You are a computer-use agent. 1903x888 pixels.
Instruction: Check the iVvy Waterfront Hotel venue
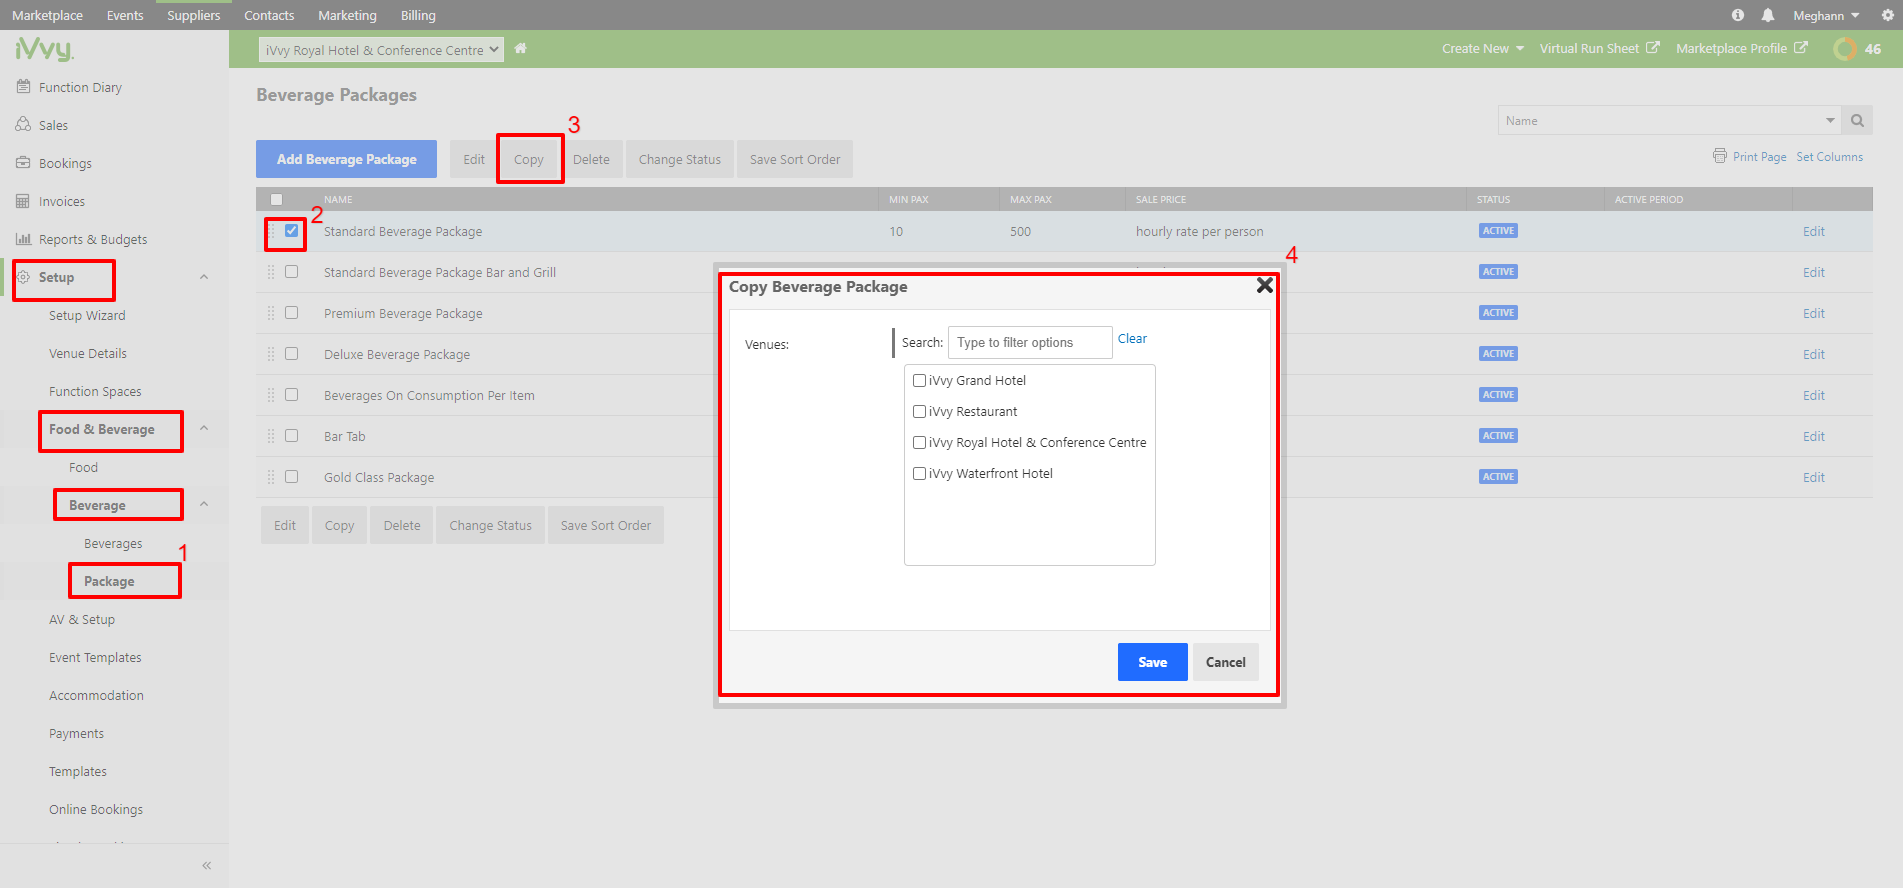tap(919, 473)
